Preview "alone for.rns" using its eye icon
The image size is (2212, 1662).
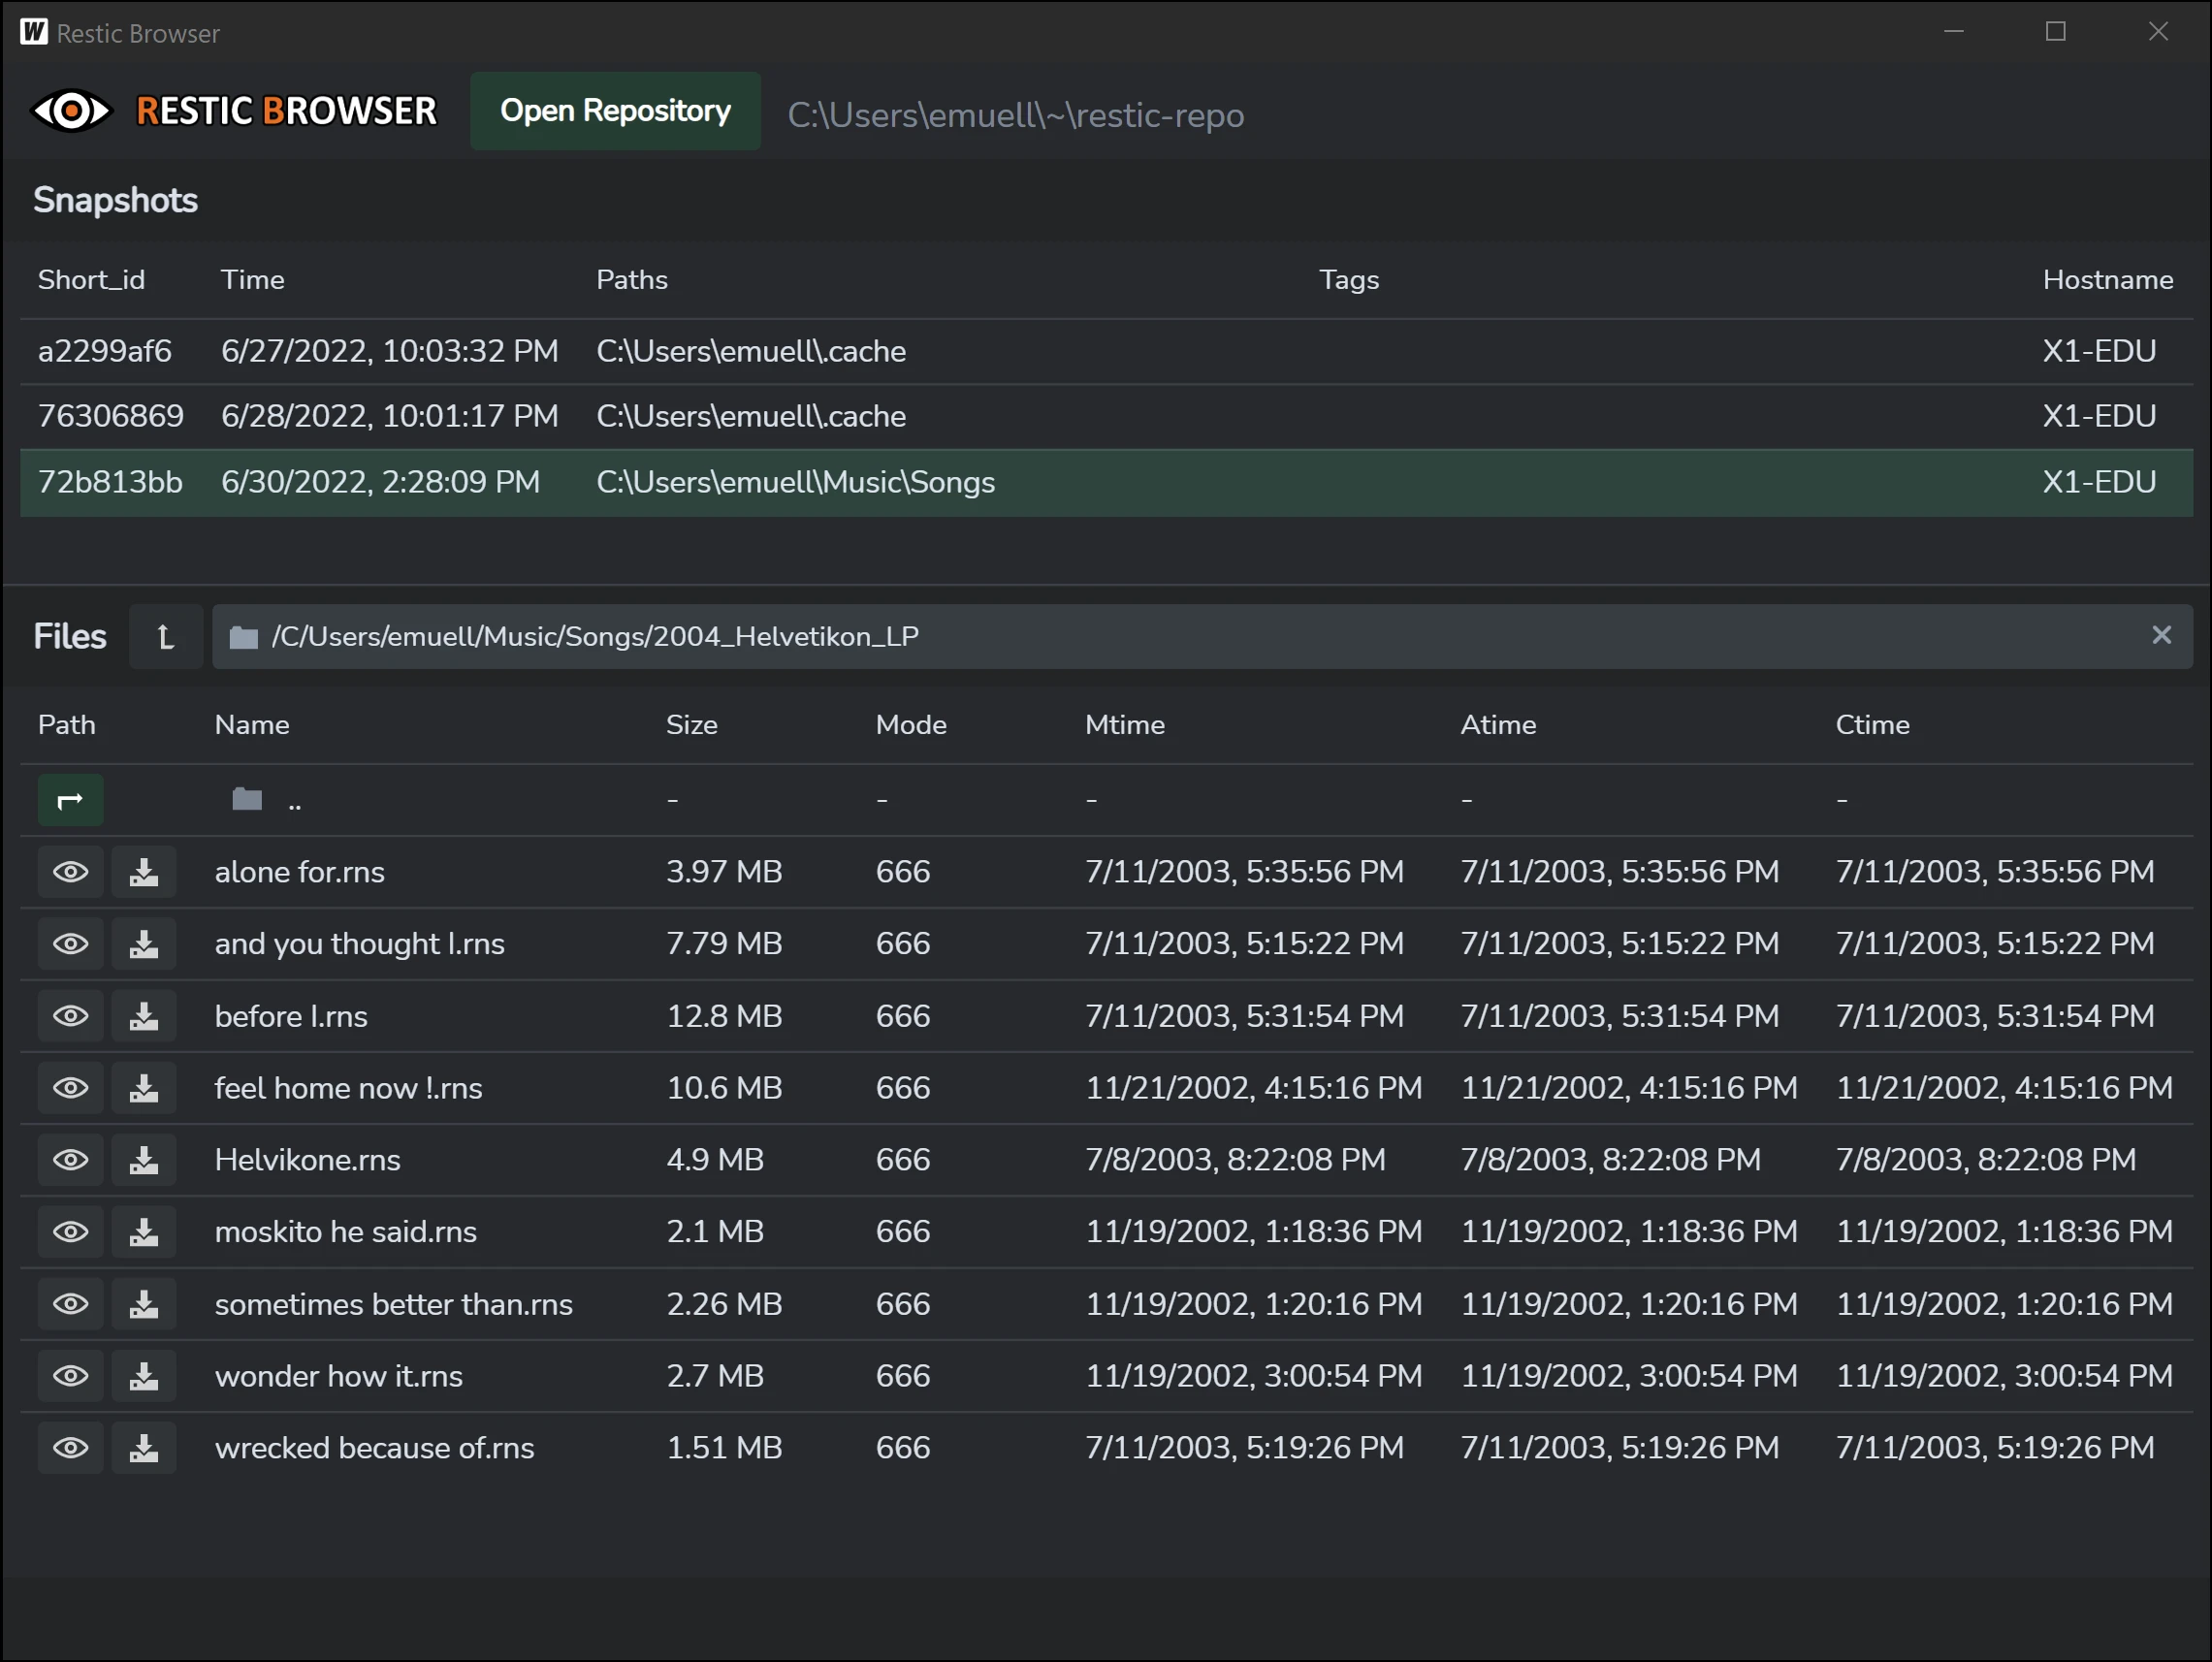[70, 871]
